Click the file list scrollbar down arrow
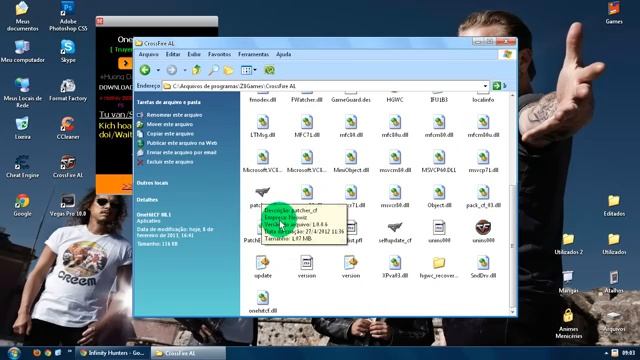This screenshot has width=640, height=360. click(x=513, y=312)
